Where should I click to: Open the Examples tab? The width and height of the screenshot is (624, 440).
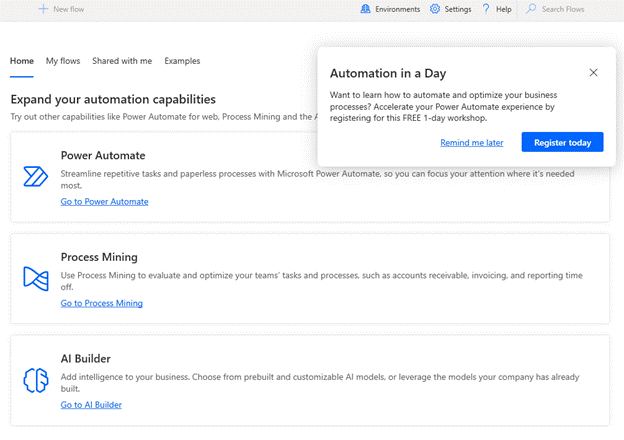pyautogui.click(x=182, y=61)
